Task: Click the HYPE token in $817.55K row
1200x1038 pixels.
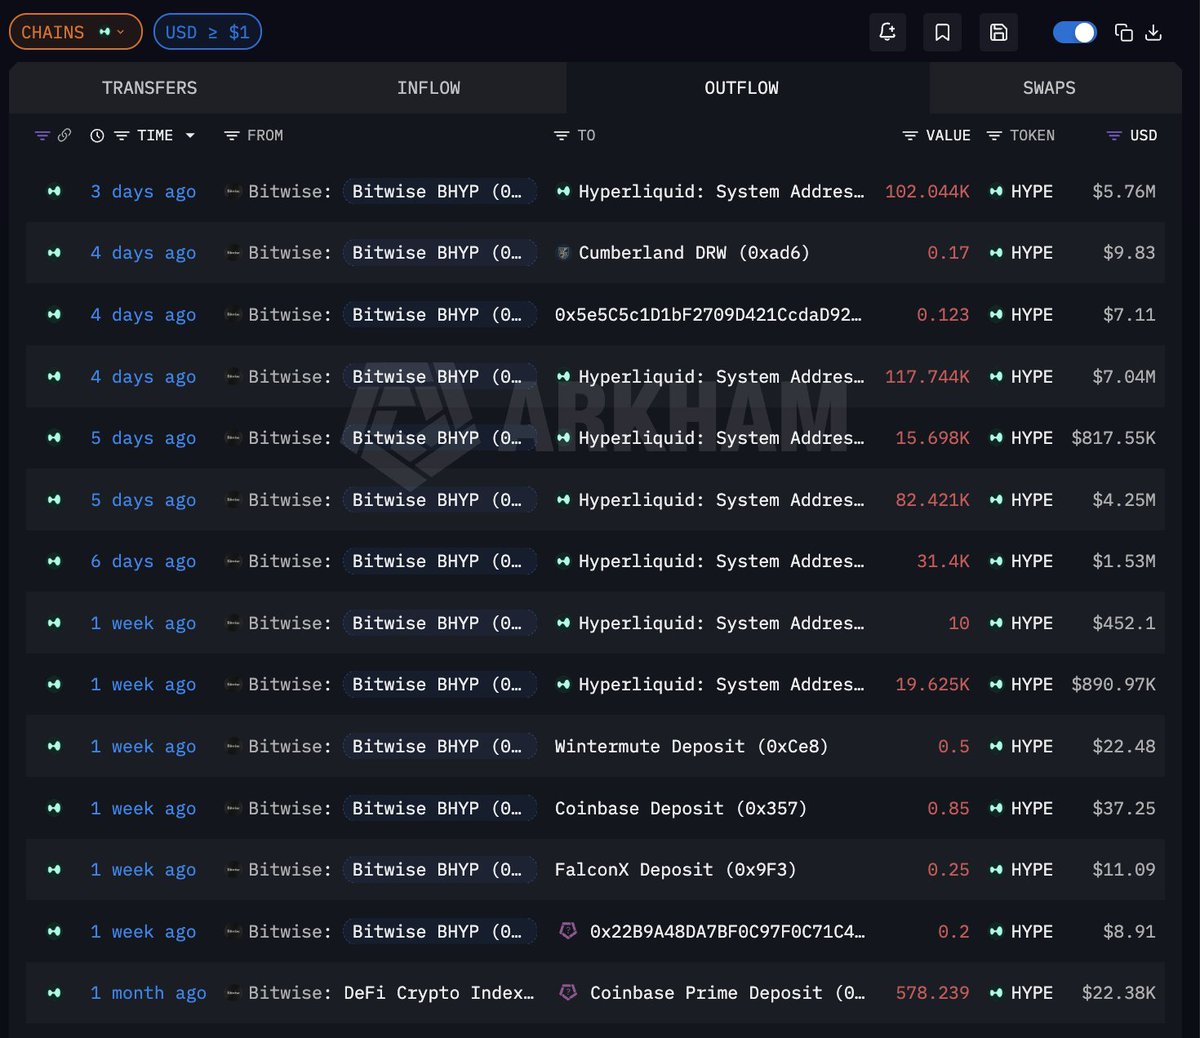Action: (x=1031, y=438)
